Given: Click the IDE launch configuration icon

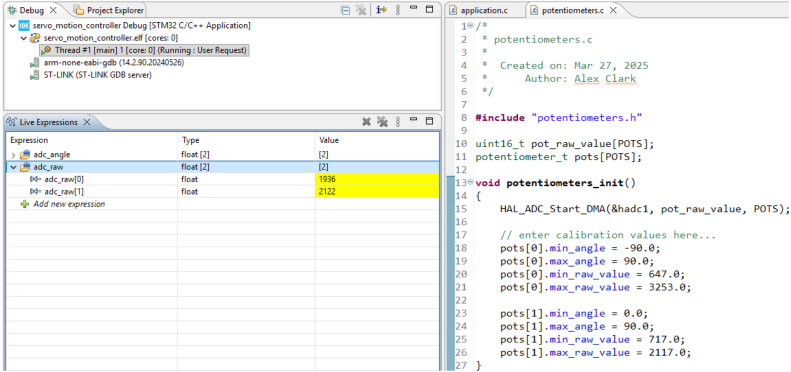Looking at the screenshot, I should [24, 25].
